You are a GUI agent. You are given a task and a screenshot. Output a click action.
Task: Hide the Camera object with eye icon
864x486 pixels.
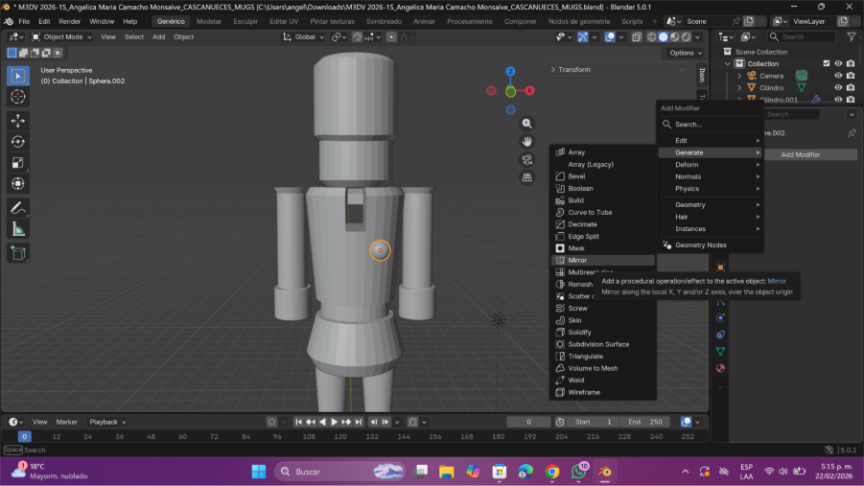[838, 76]
